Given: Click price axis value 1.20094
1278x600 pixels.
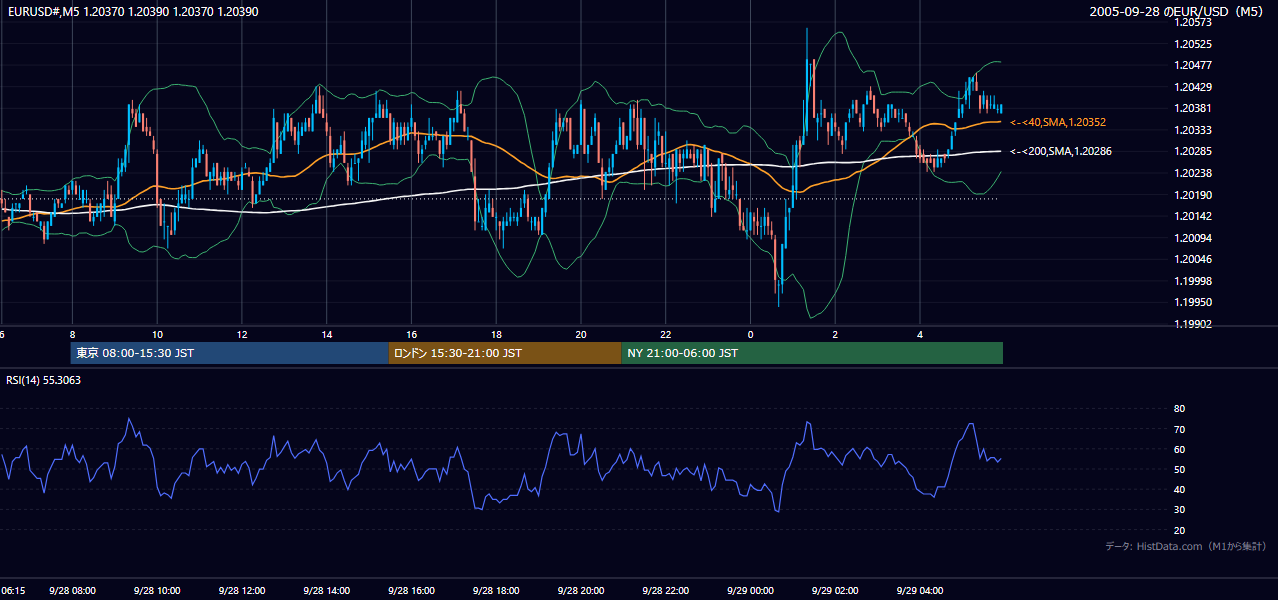Looking at the screenshot, I should point(1193,237).
